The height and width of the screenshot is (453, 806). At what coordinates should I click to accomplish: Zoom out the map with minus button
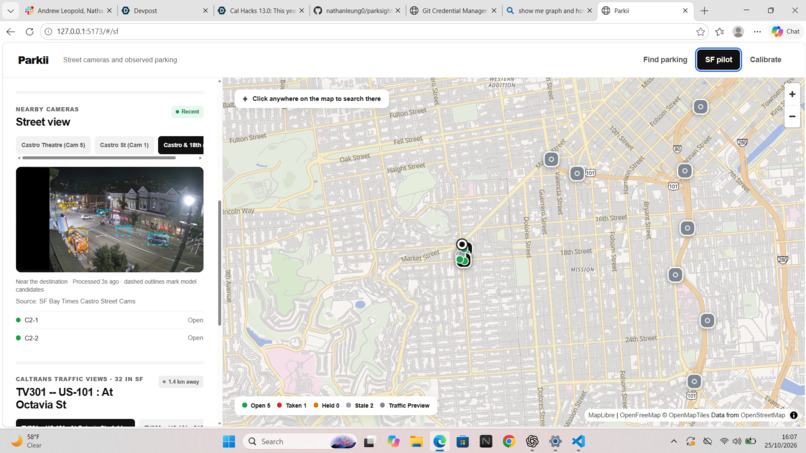click(x=792, y=116)
